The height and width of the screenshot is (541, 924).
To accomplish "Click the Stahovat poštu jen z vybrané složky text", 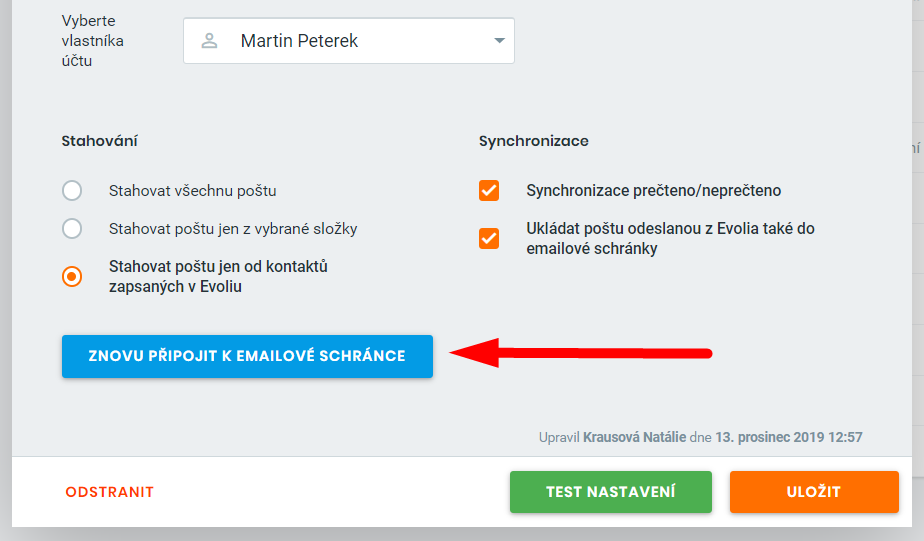I will [233, 229].
